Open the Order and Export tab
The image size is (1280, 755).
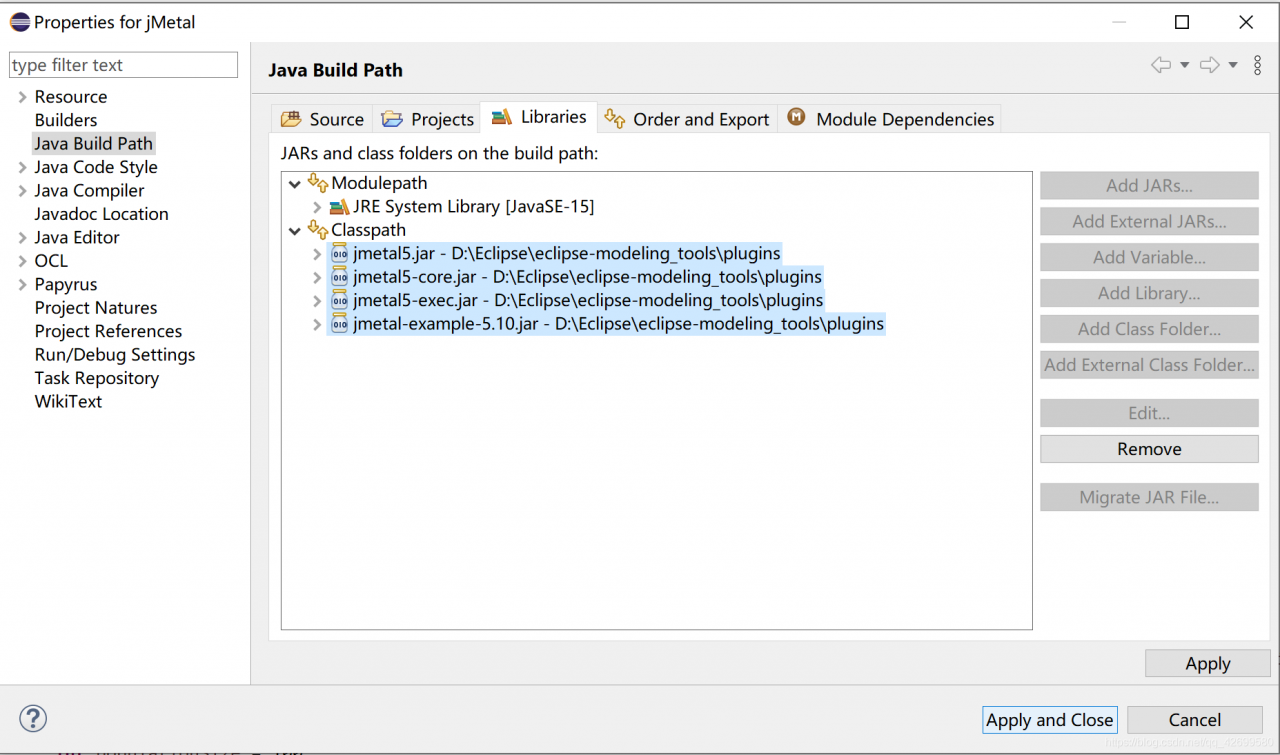(687, 119)
